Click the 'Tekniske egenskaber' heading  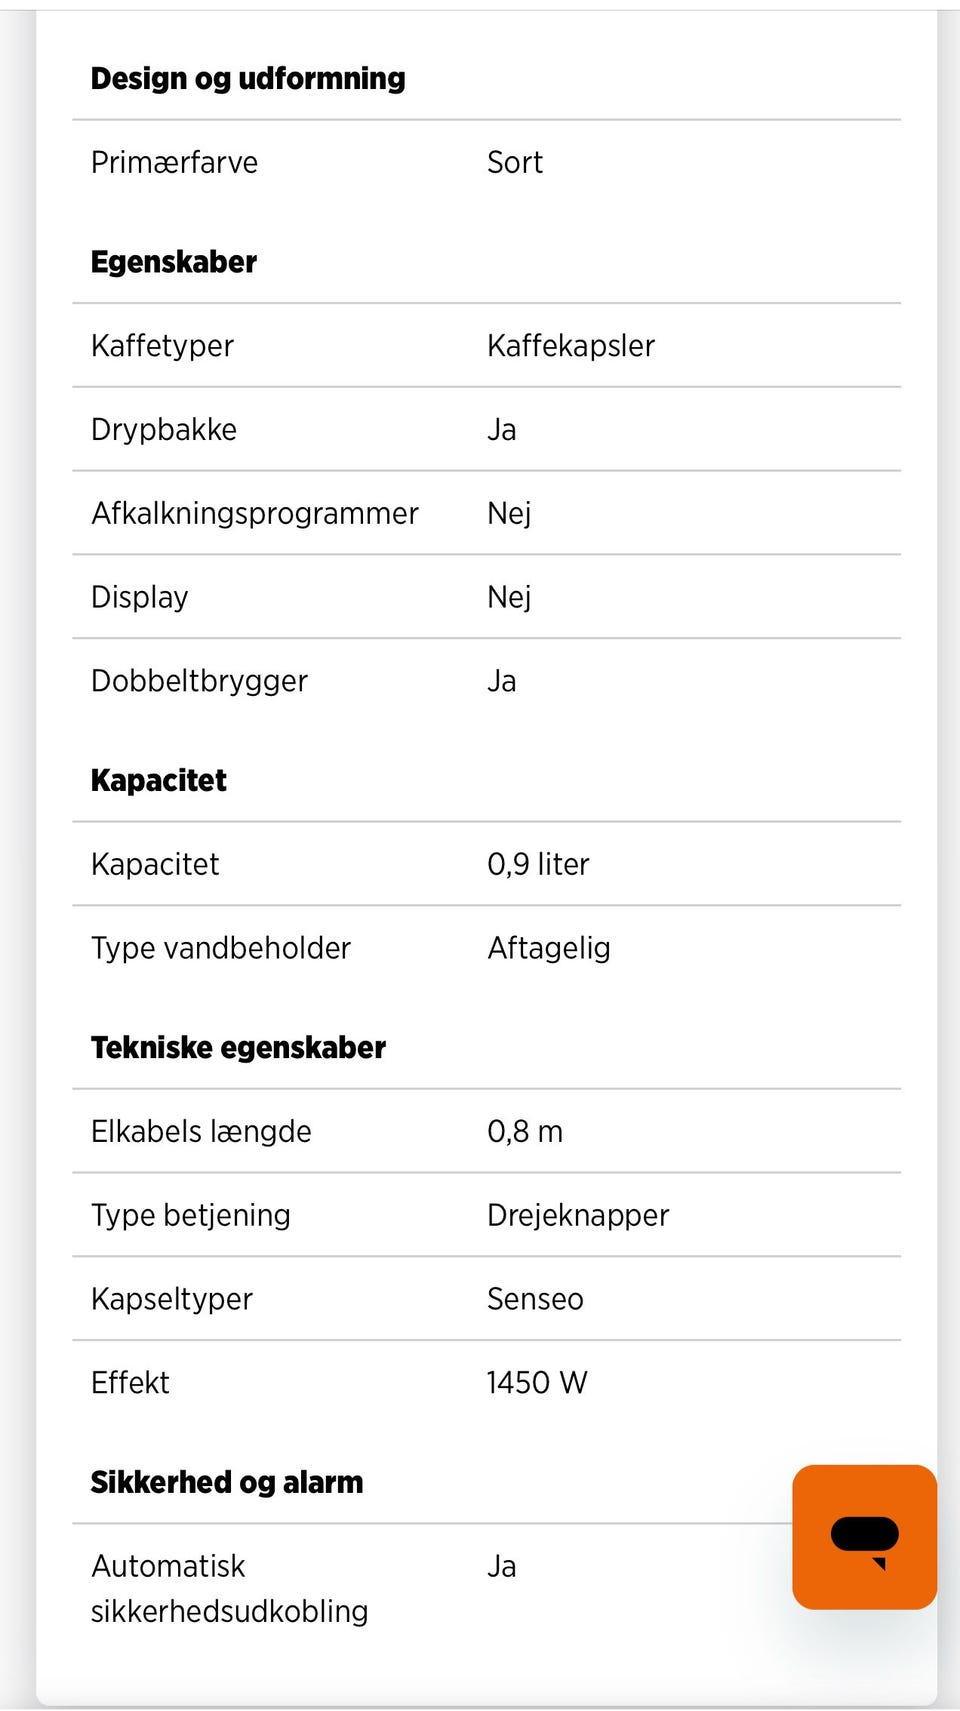[x=238, y=1047]
